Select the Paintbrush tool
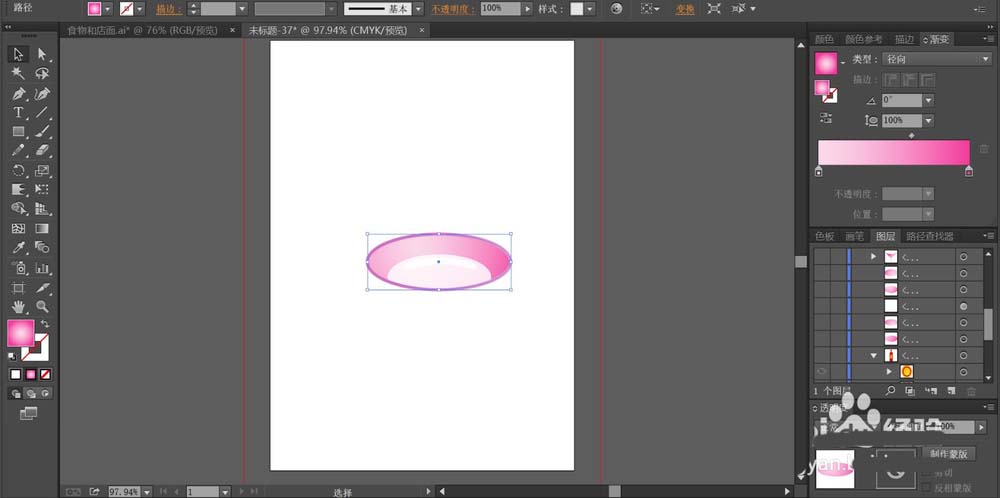Viewport: 1000px width, 498px height. [x=42, y=132]
